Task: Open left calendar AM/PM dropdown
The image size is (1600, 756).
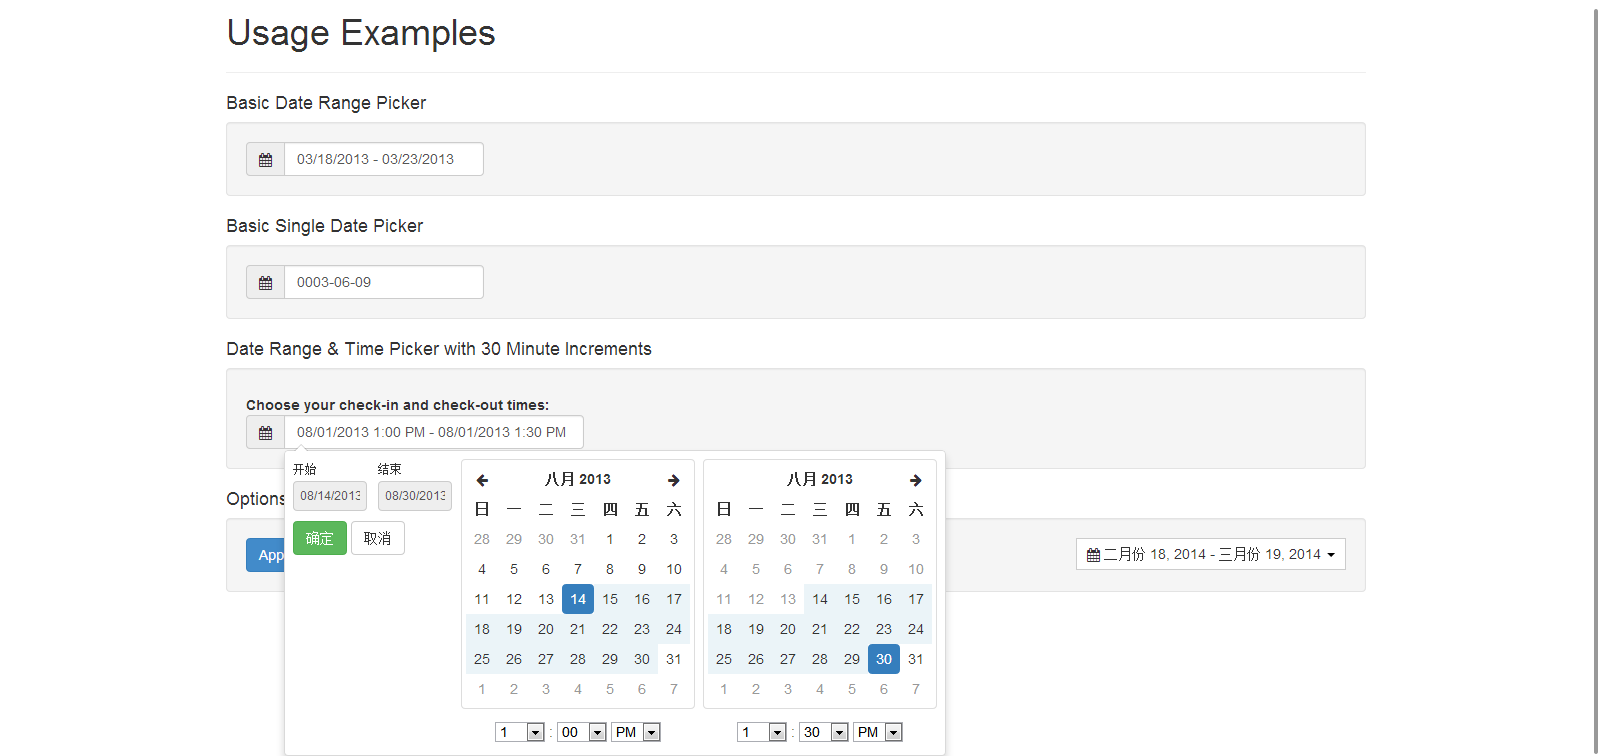Action: [x=636, y=732]
